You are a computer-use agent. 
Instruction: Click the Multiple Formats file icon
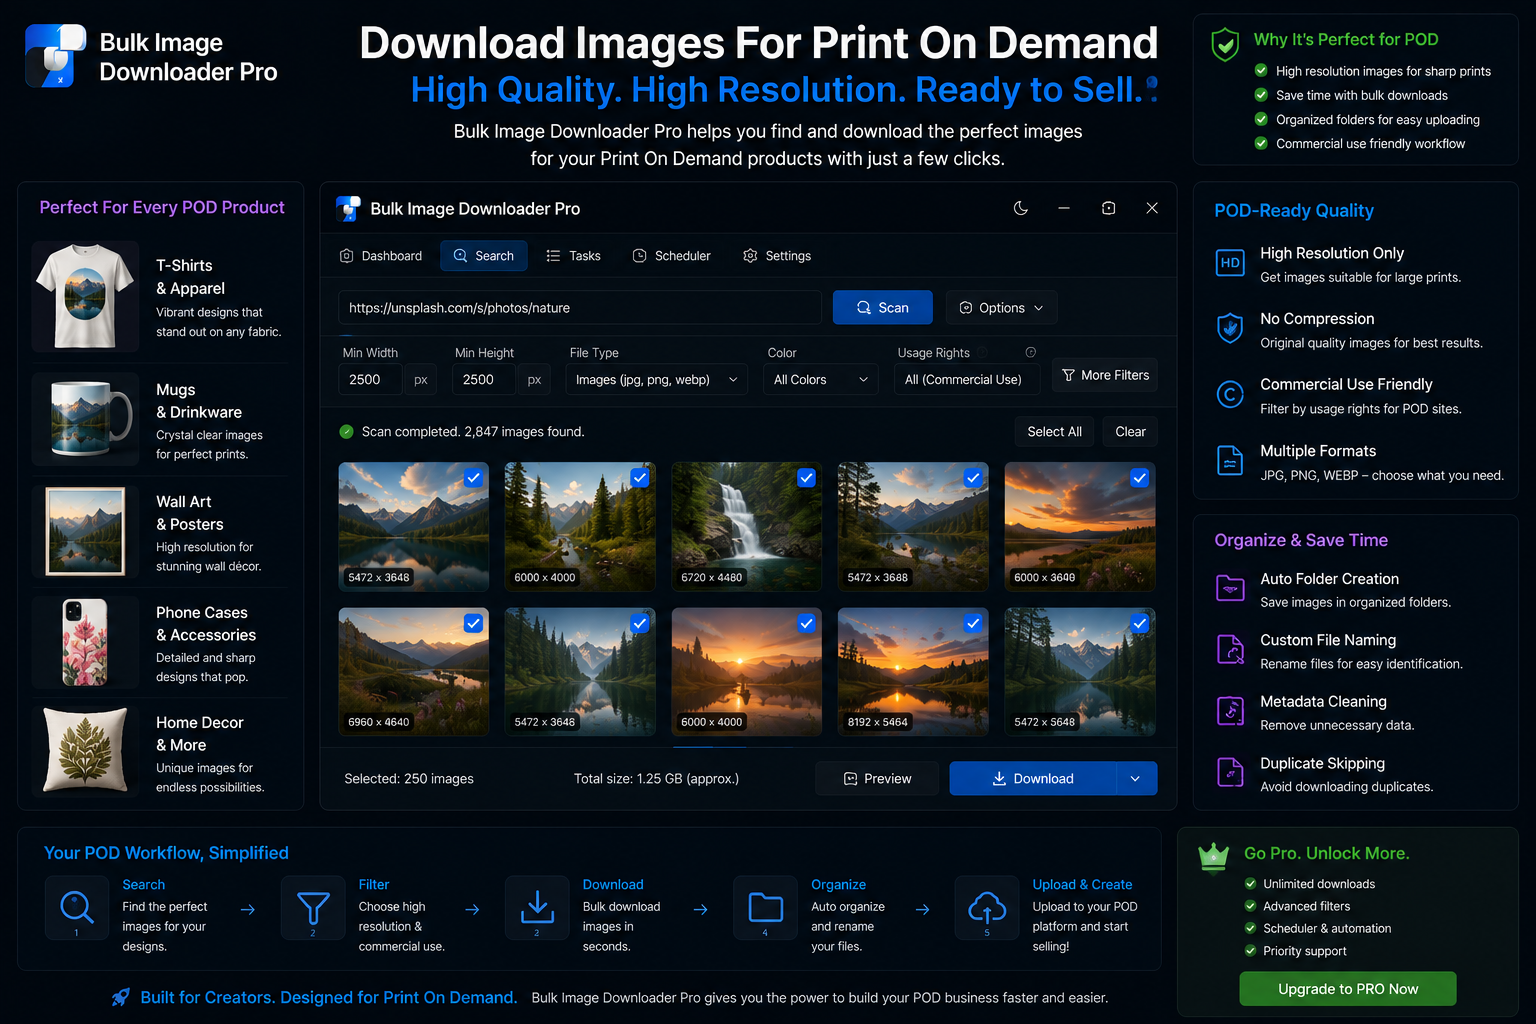pos(1230,460)
